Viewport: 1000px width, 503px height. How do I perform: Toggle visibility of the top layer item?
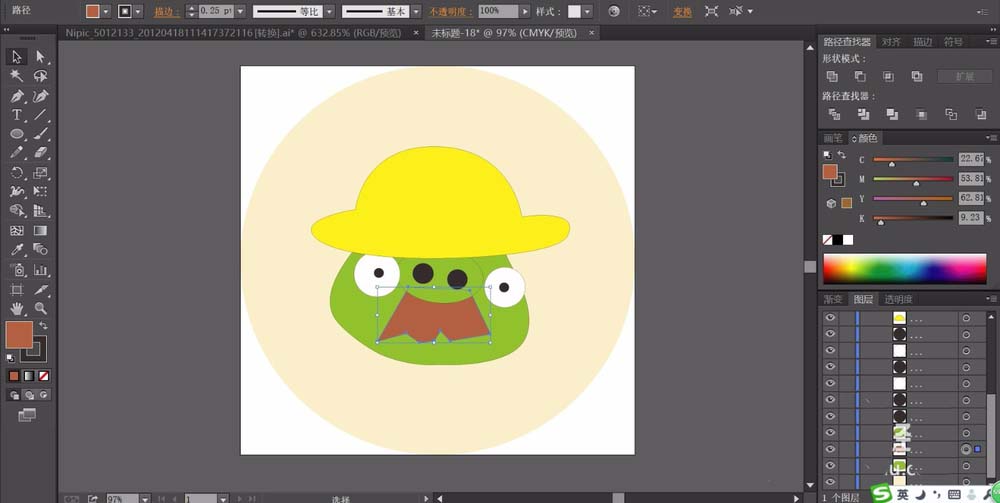[x=830, y=317]
